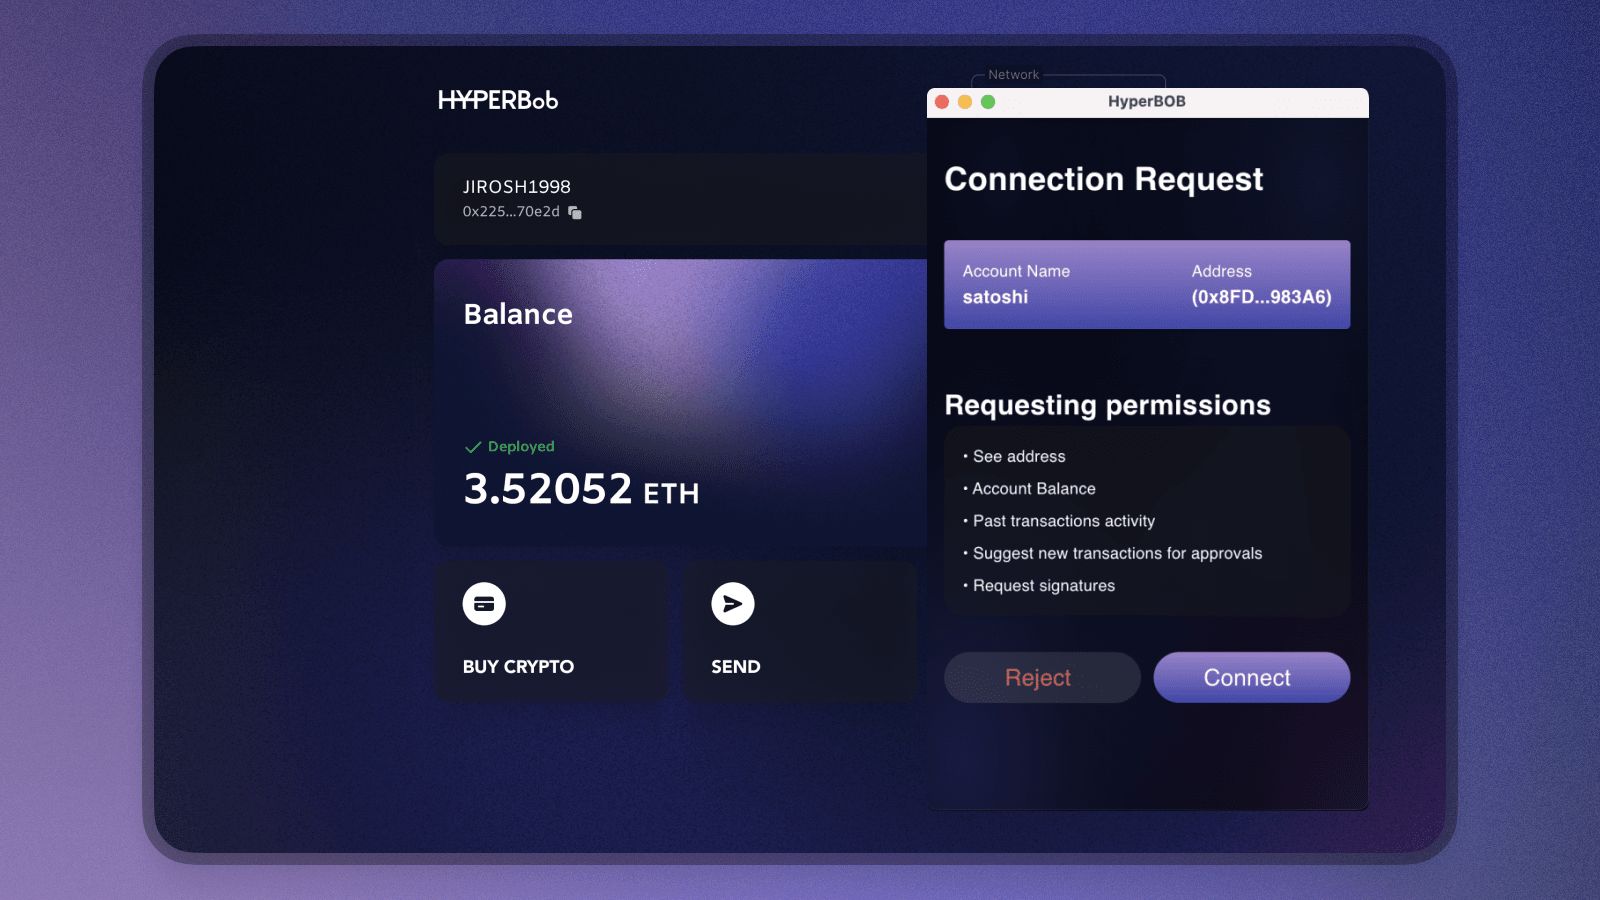The height and width of the screenshot is (900, 1600).
Task: Select the satoshi account name
Action: [995, 297]
